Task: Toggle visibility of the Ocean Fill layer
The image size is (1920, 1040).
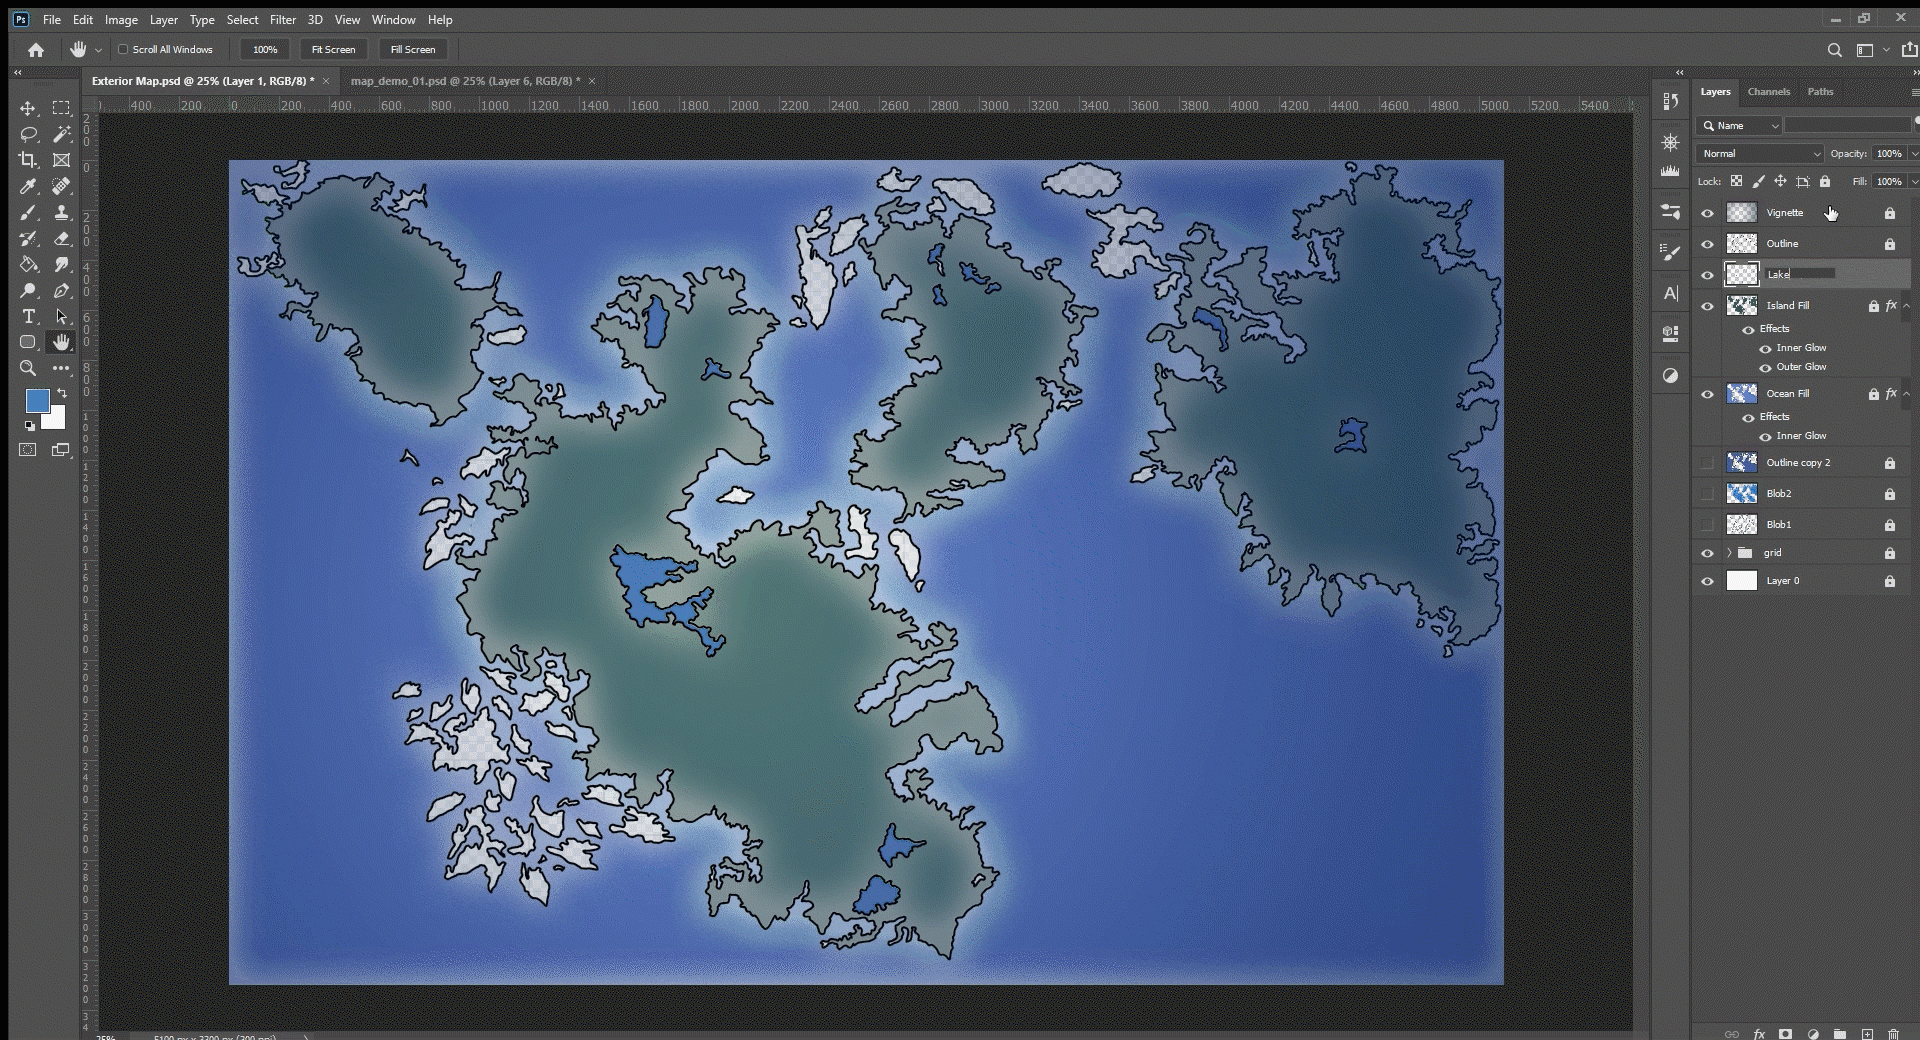Action: click(1706, 393)
